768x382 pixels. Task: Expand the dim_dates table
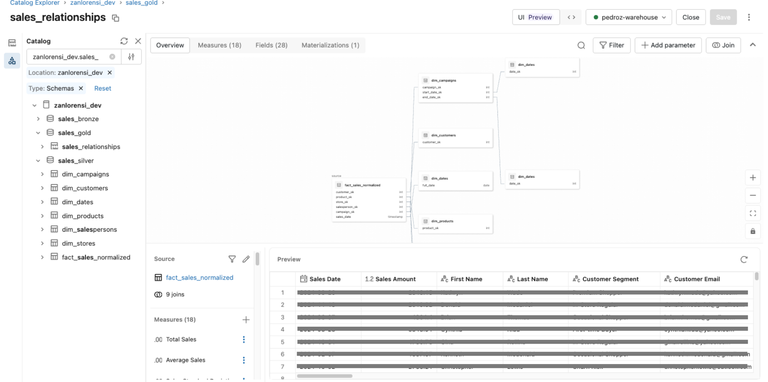click(x=42, y=202)
